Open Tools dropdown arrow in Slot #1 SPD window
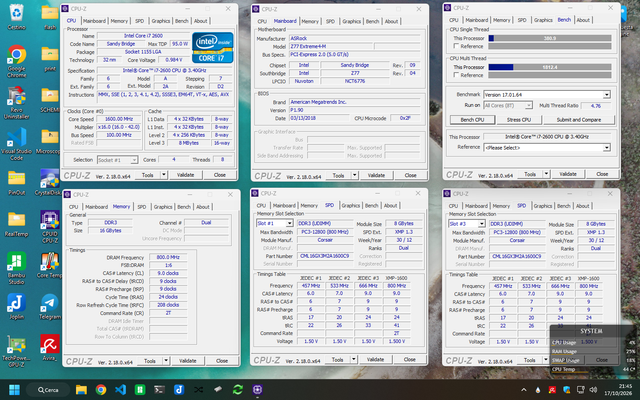 click(x=354, y=360)
